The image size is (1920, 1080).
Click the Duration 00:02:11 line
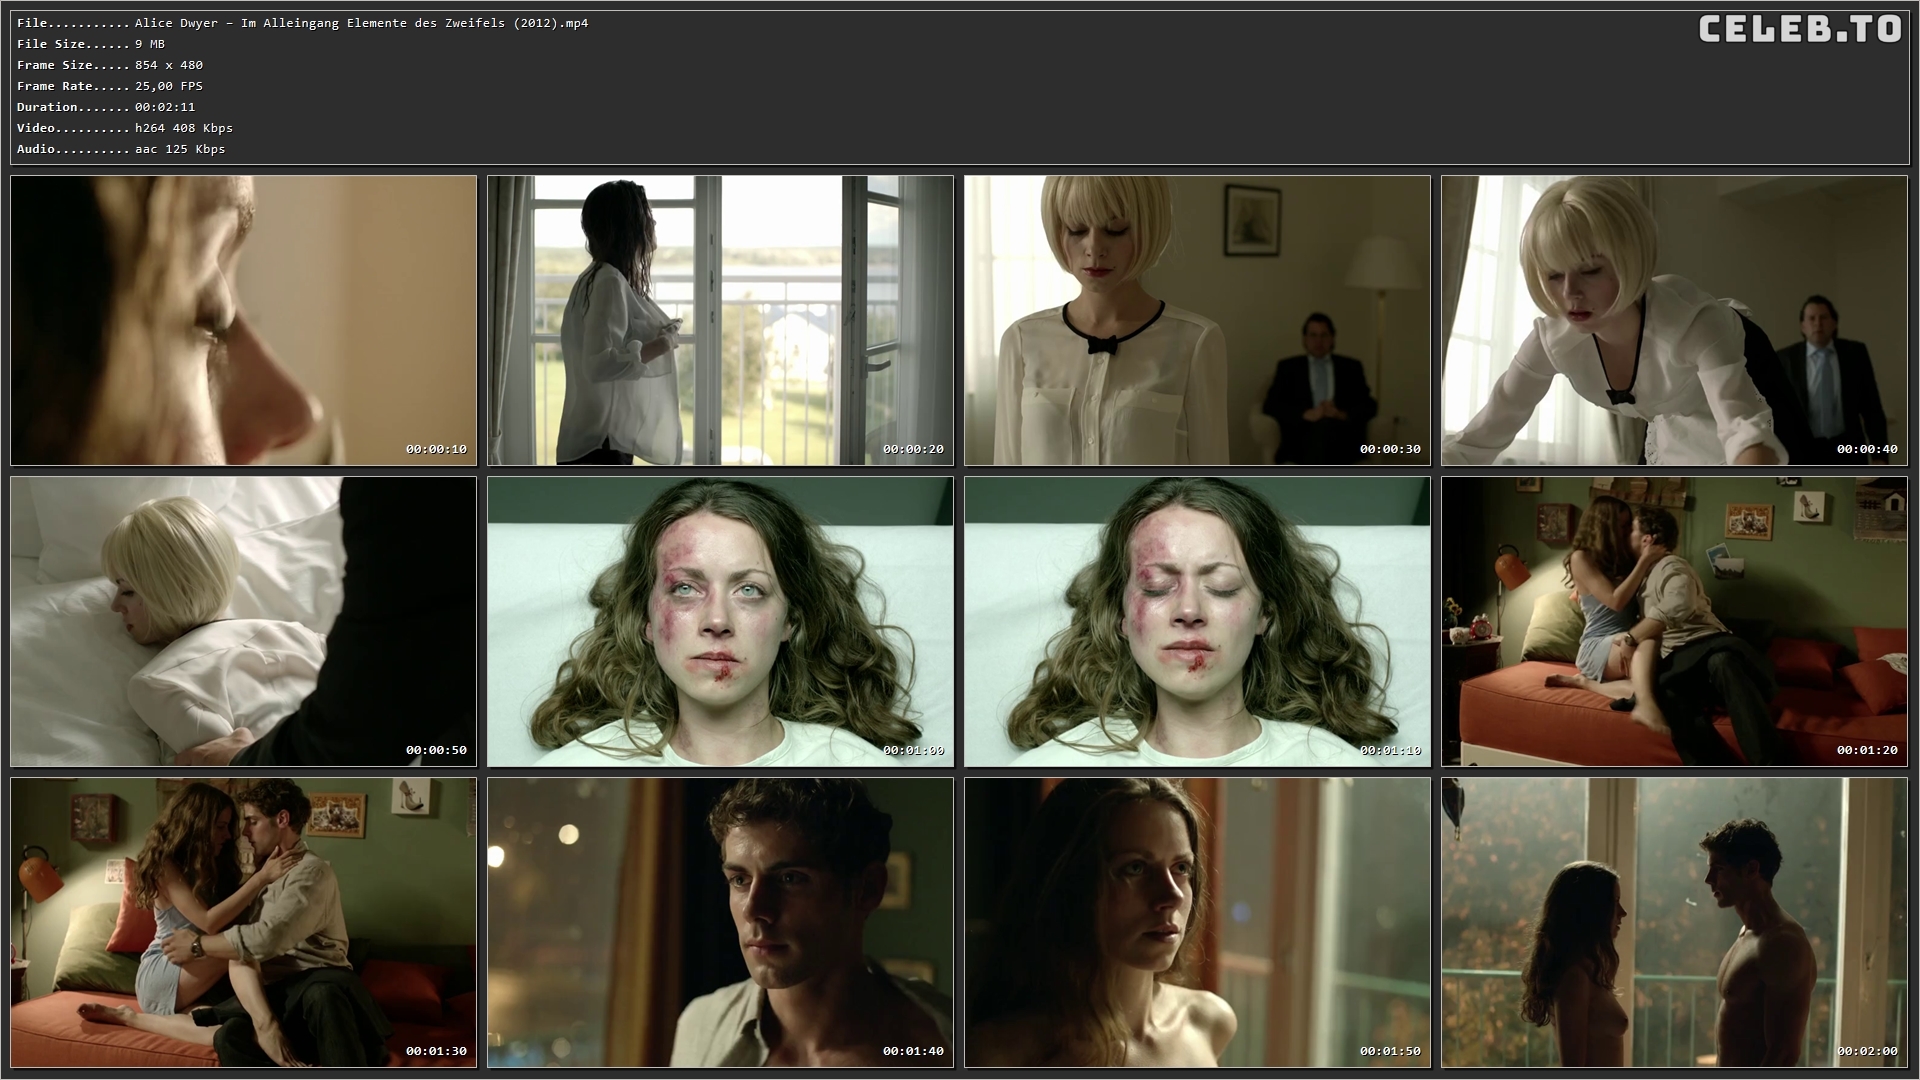[x=106, y=107]
